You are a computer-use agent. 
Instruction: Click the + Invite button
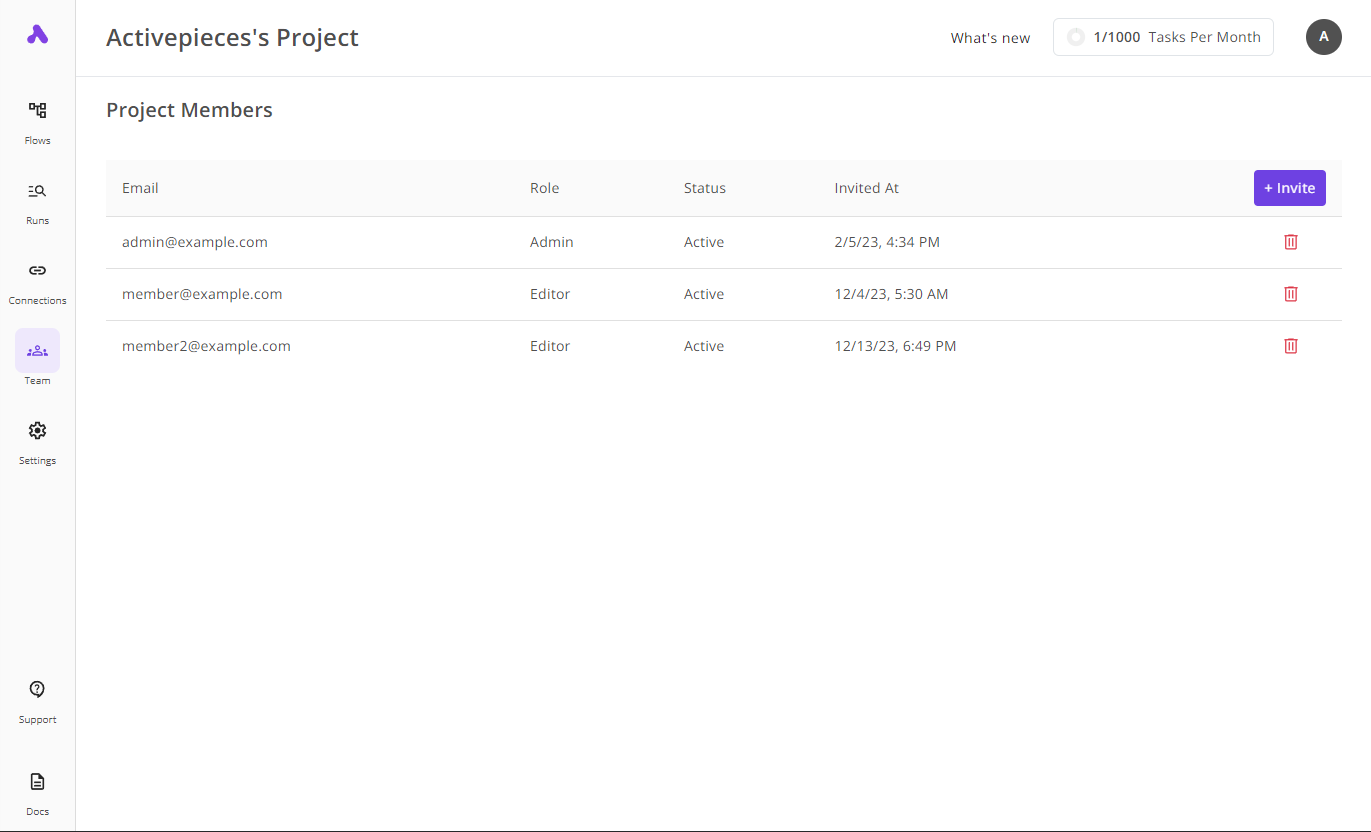point(1289,188)
